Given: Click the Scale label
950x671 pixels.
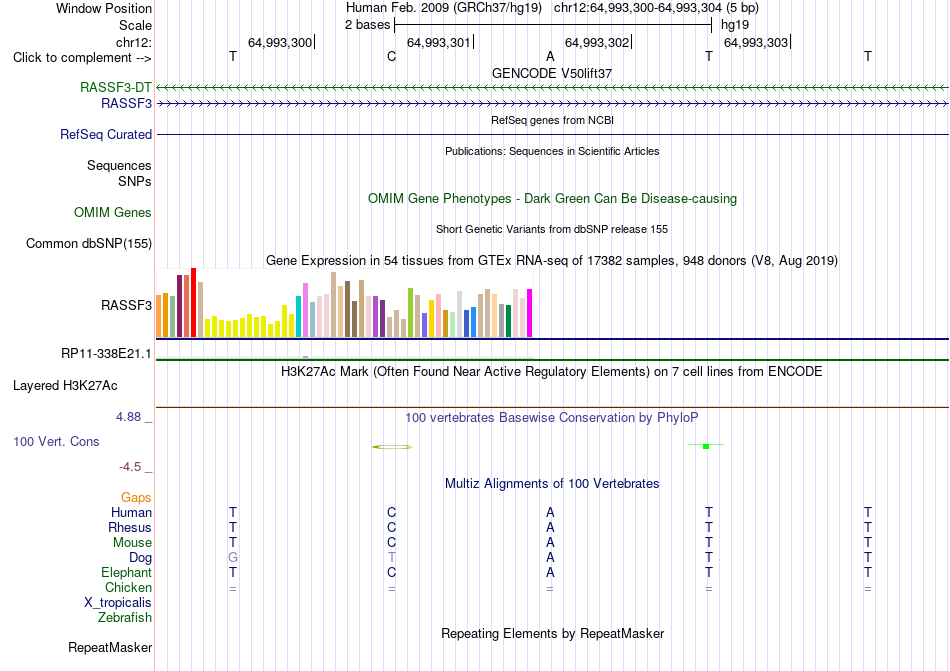Looking at the screenshot, I should [135, 25].
